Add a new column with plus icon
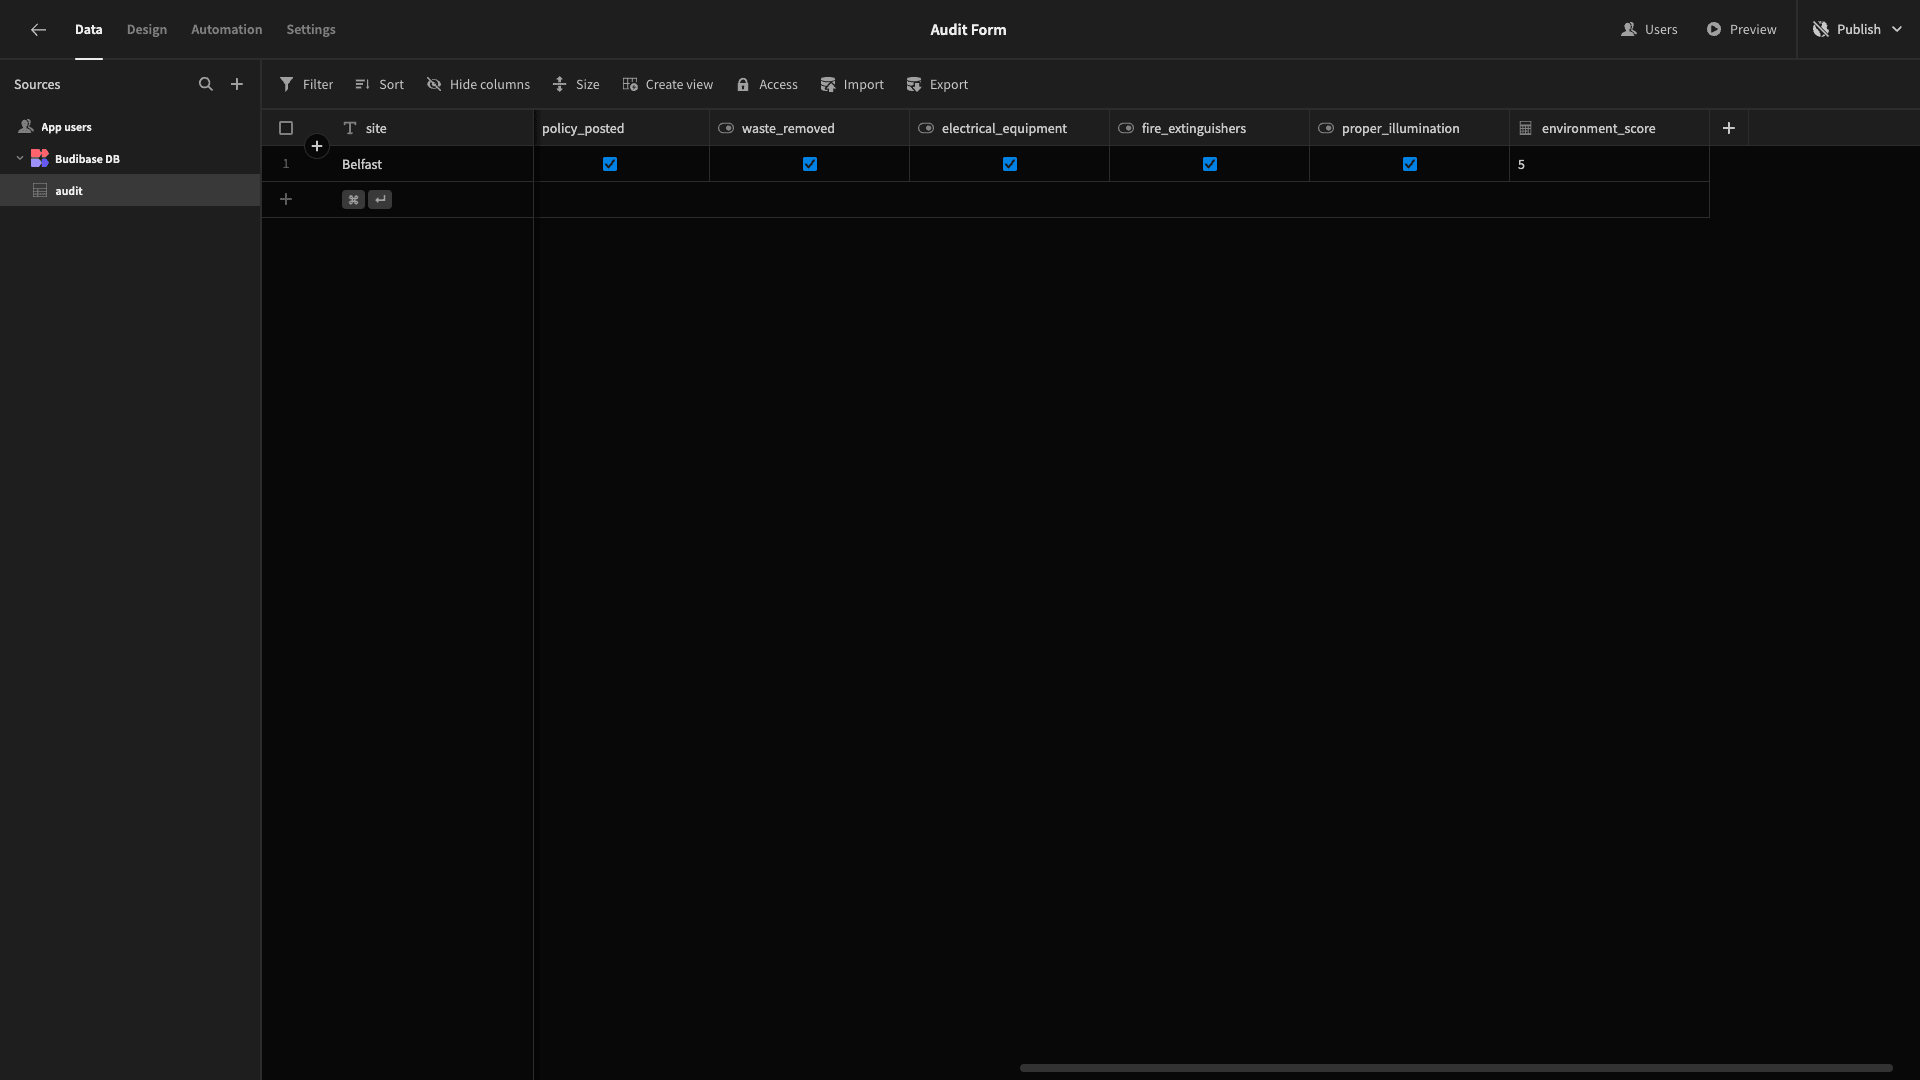Image resolution: width=1920 pixels, height=1080 pixels. pyautogui.click(x=1729, y=128)
